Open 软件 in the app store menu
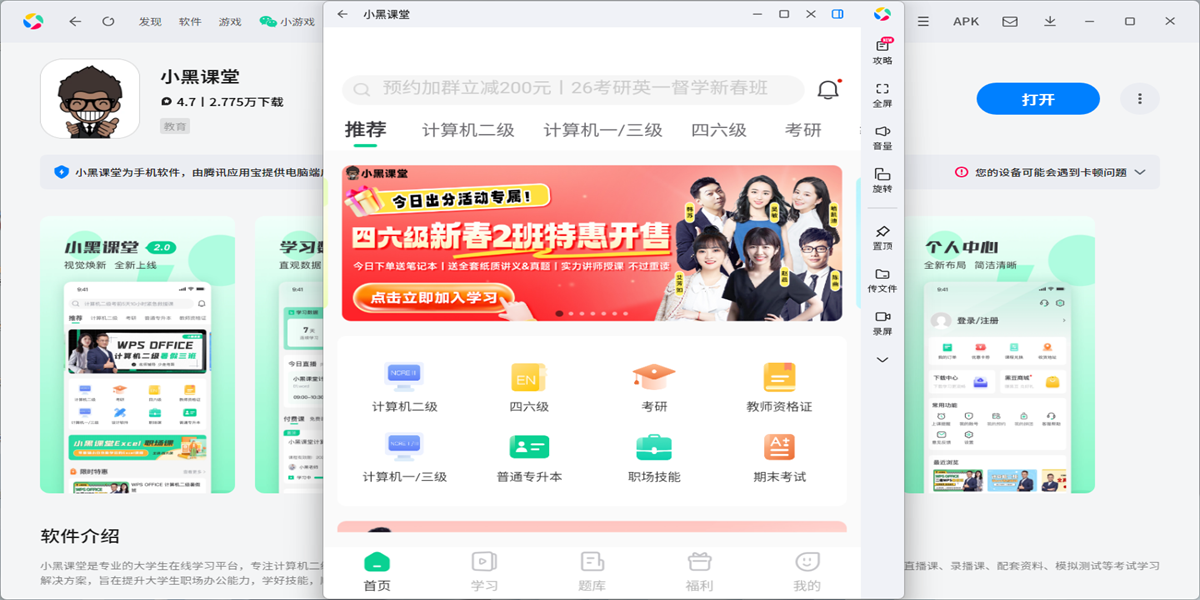Viewport: 1200px width, 600px height. [190, 21]
